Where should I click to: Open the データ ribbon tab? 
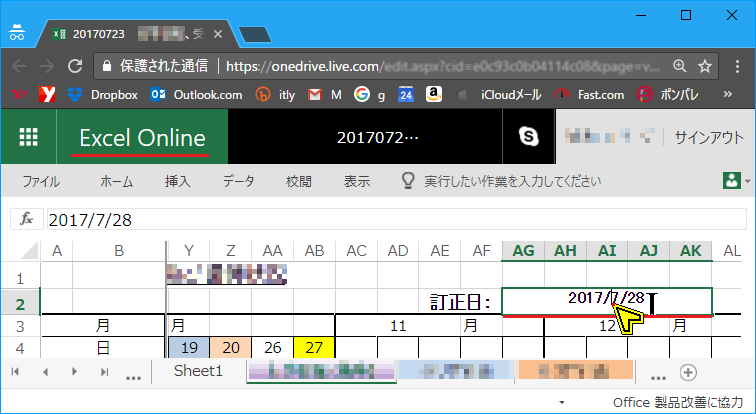pyautogui.click(x=239, y=181)
